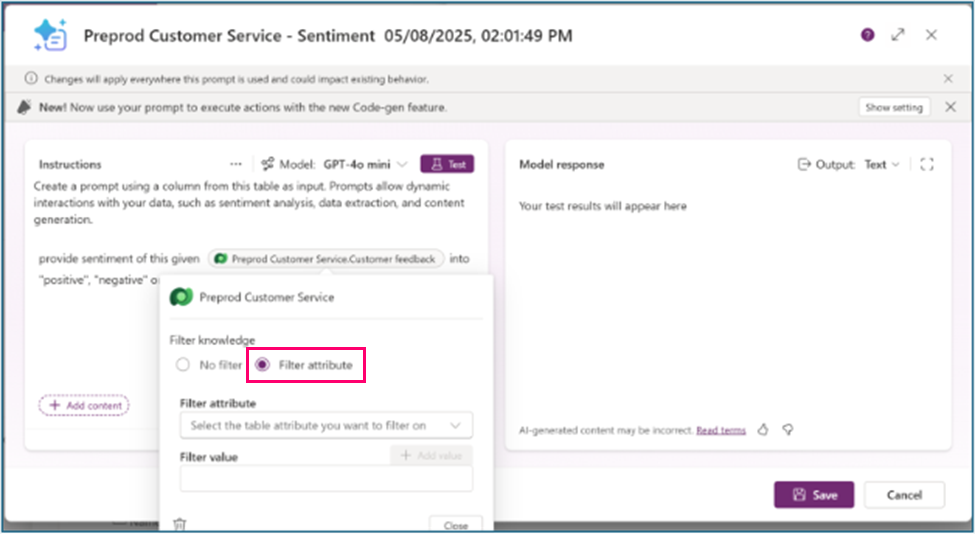Click into the Filter value input field
Viewport: 975px width, 534px height.
(x=326, y=479)
